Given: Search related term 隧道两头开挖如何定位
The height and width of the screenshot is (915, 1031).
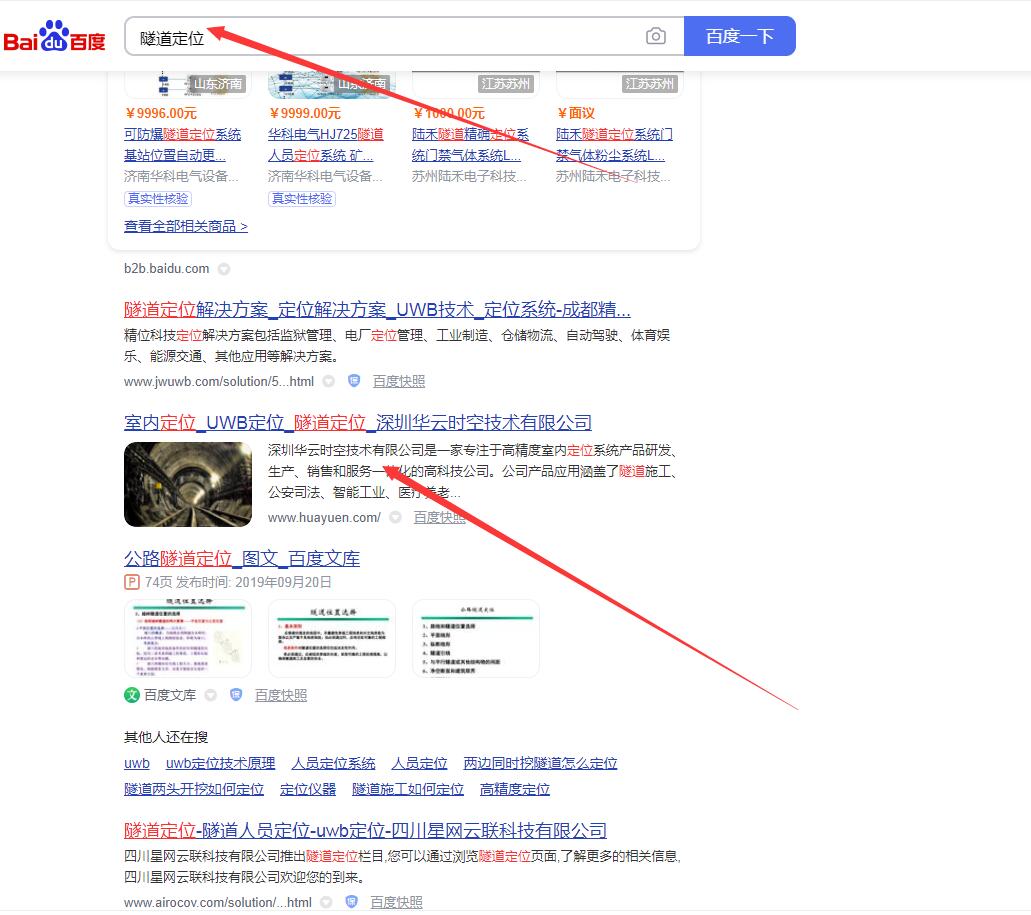Looking at the screenshot, I should click(194, 789).
